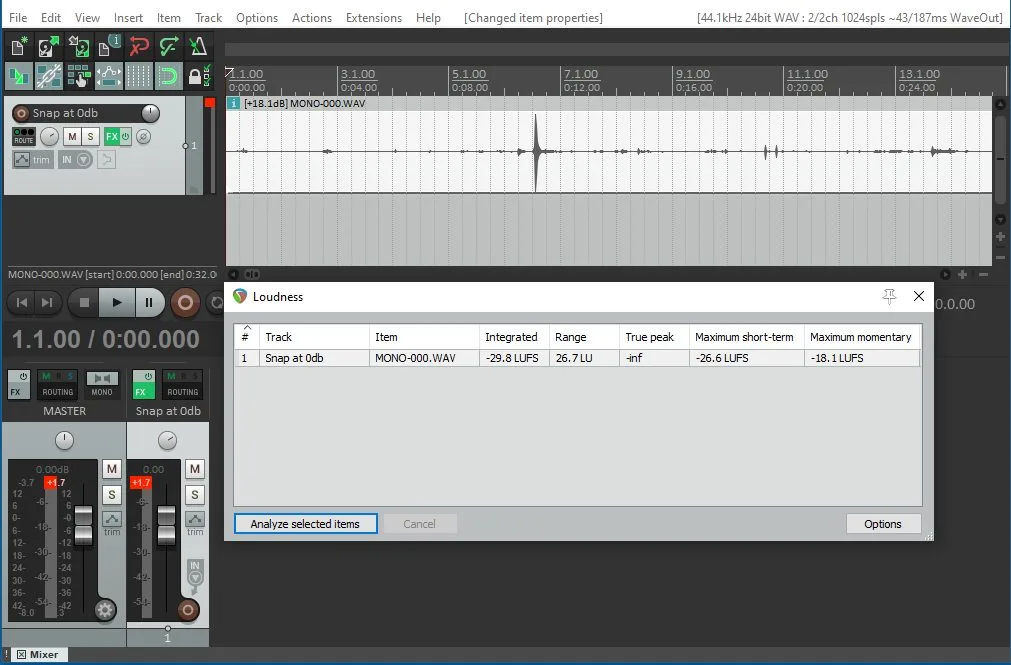1011x665 pixels.
Task: Click Analyze selected items button
Action: [305, 524]
